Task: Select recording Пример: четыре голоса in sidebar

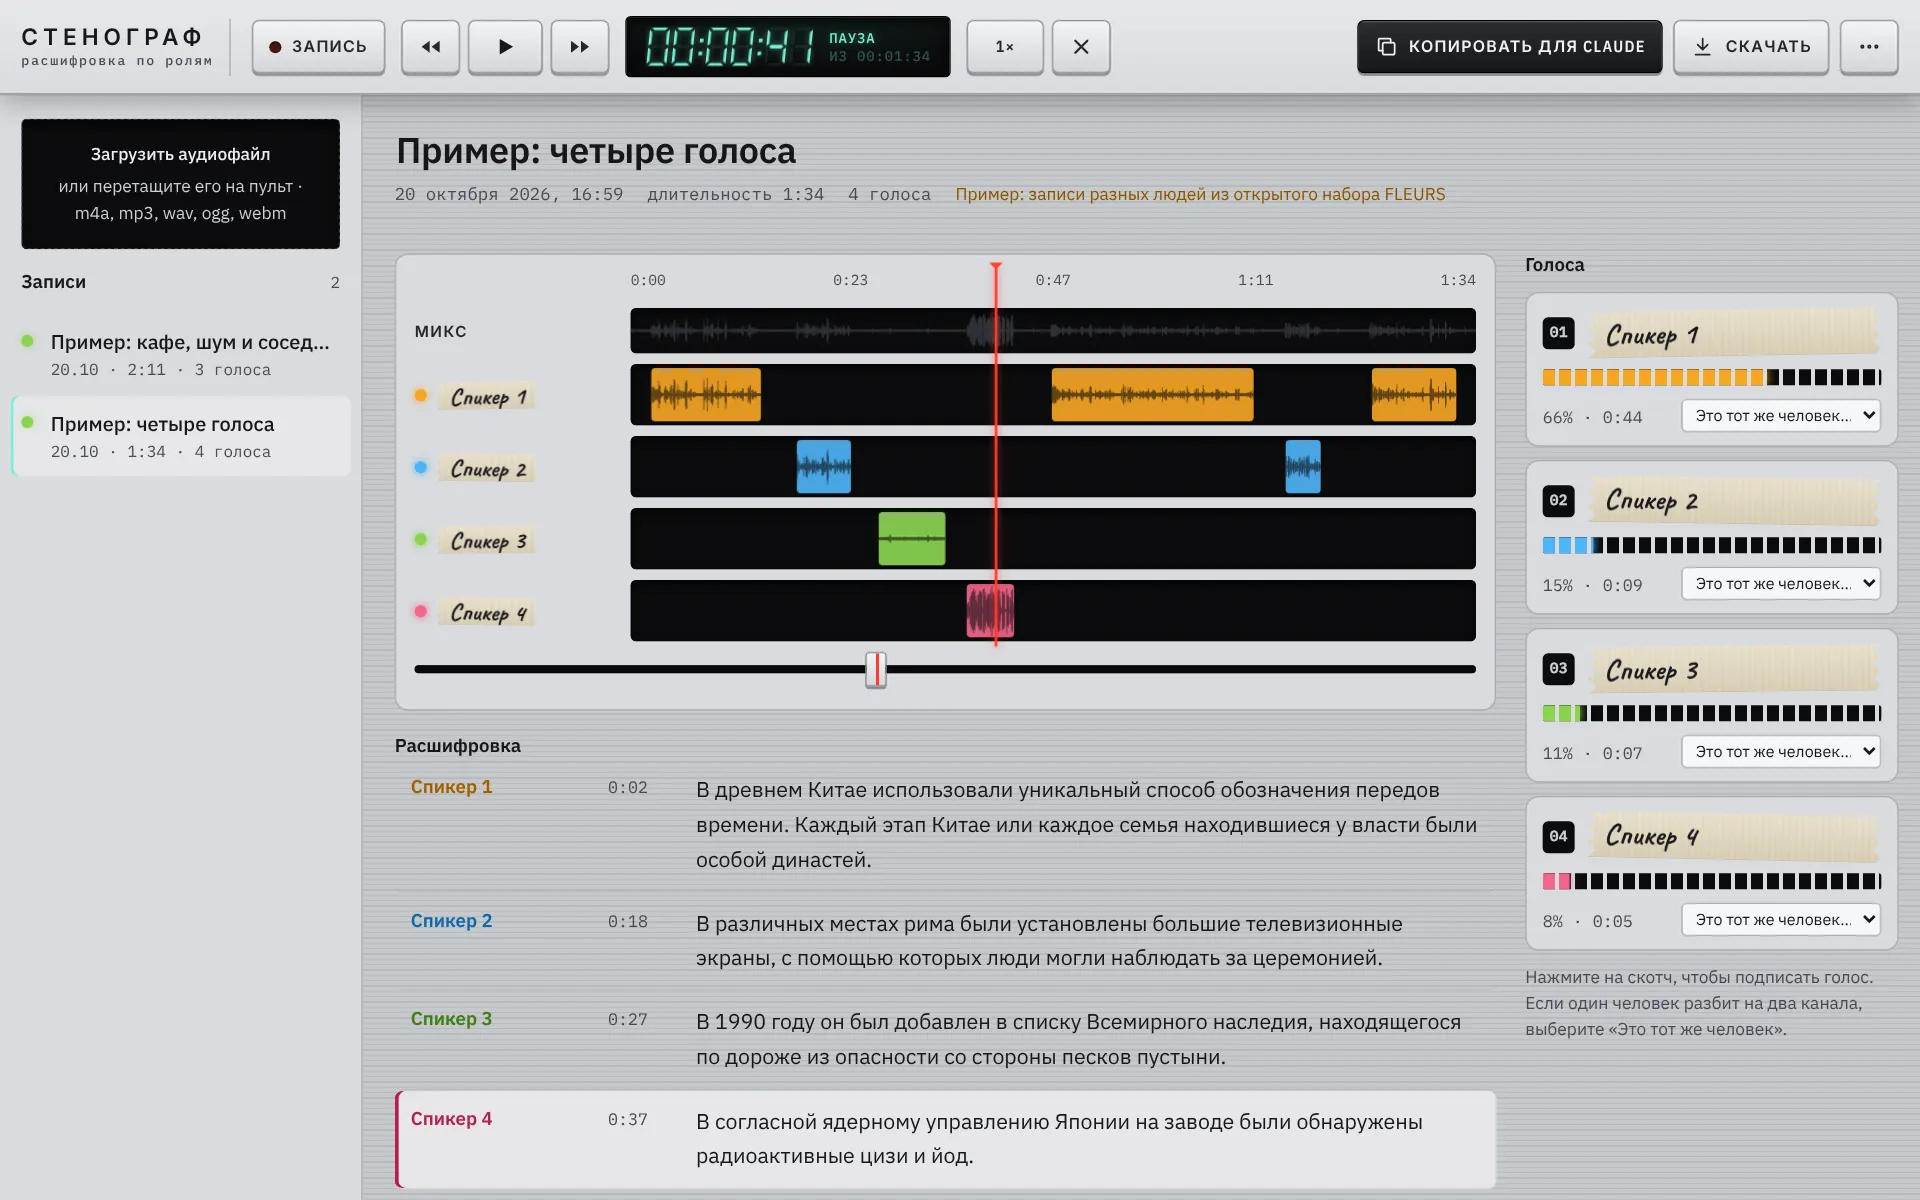Action: click(x=181, y=437)
